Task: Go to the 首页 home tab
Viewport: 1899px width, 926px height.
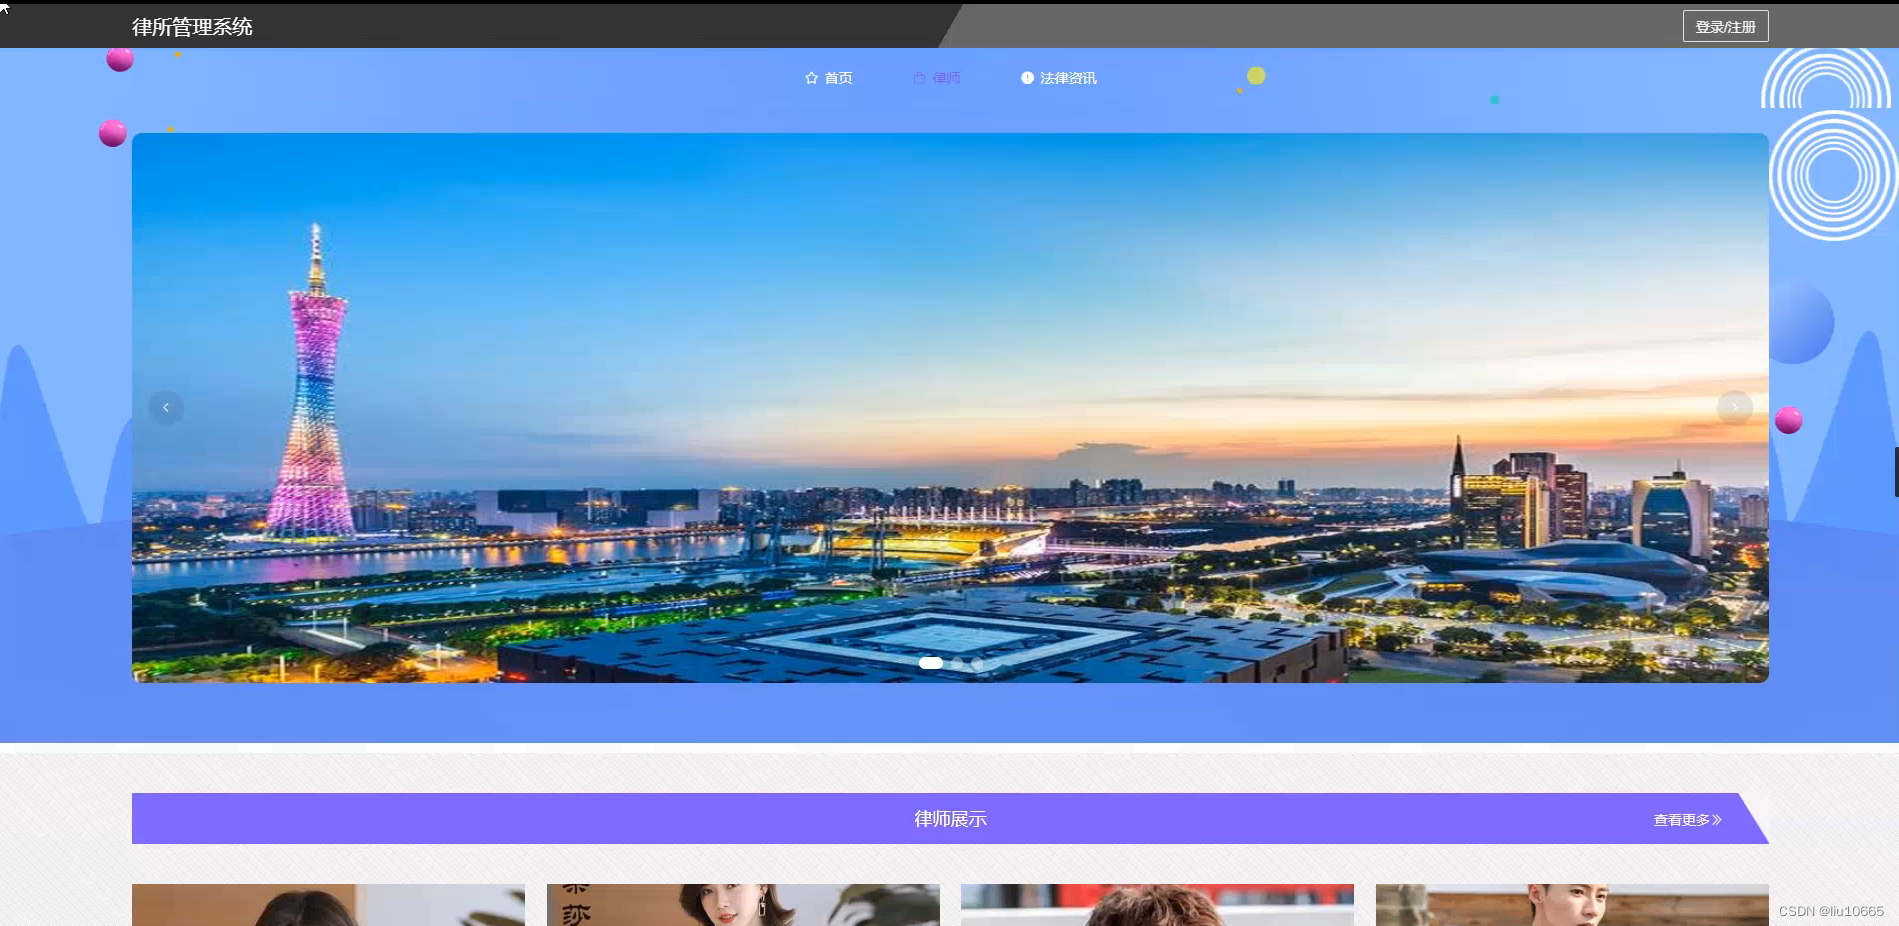Action: click(829, 78)
